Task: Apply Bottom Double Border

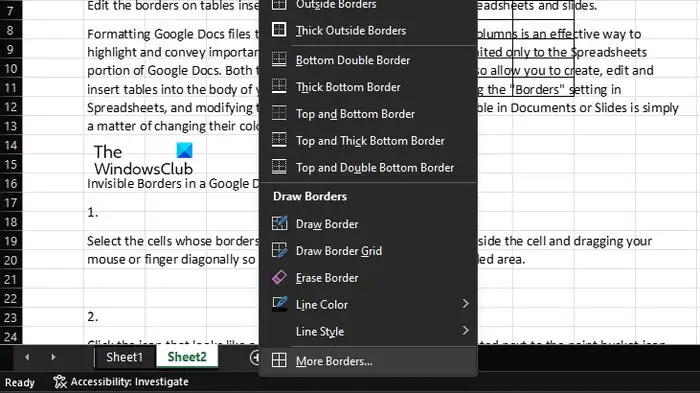Action: click(x=368, y=60)
